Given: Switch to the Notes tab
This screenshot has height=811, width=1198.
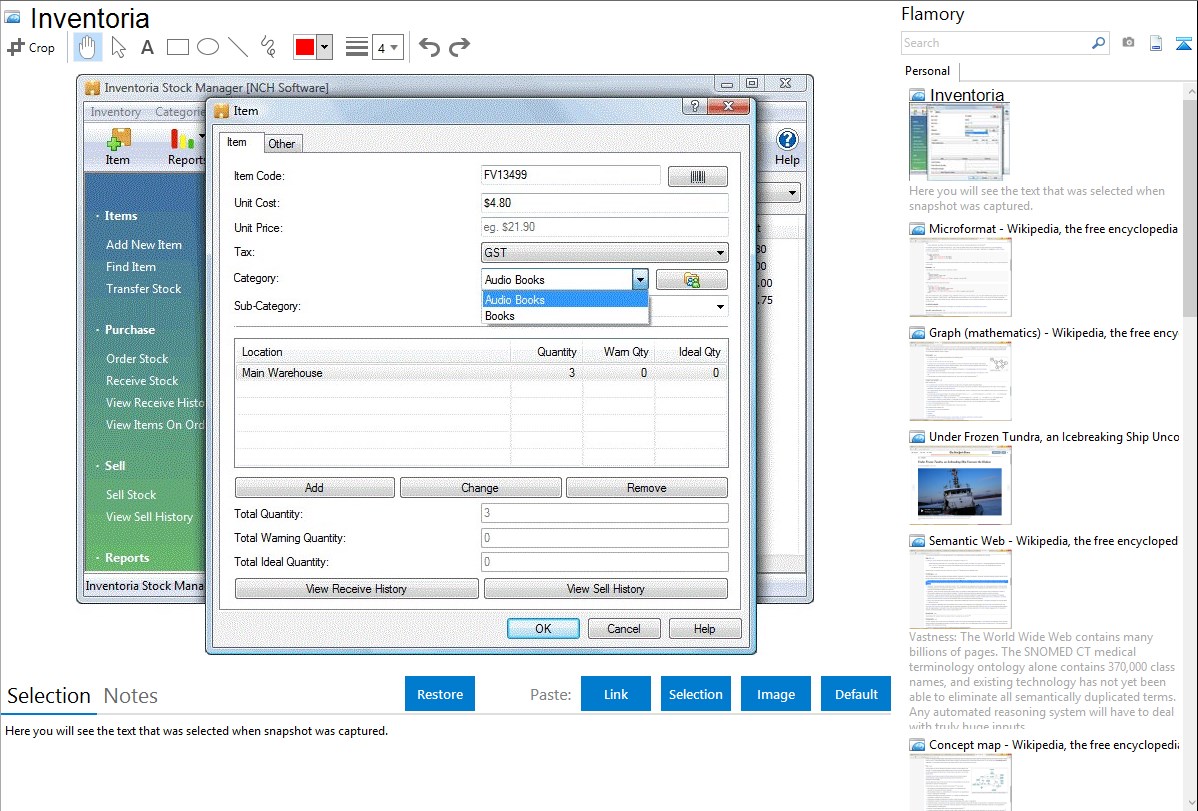Looking at the screenshot, I should click(x=131, y=696).
